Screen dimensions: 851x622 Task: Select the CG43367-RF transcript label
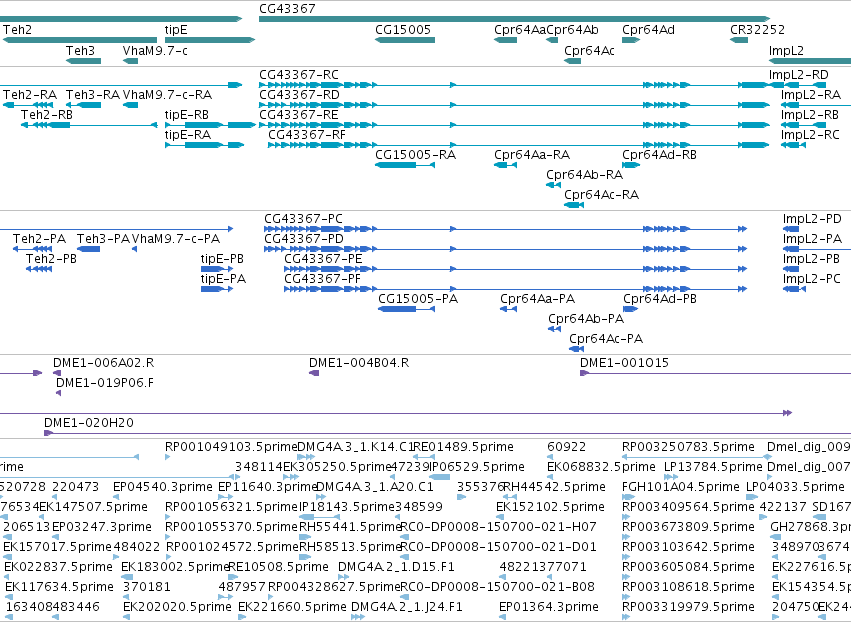coord(307,135)
